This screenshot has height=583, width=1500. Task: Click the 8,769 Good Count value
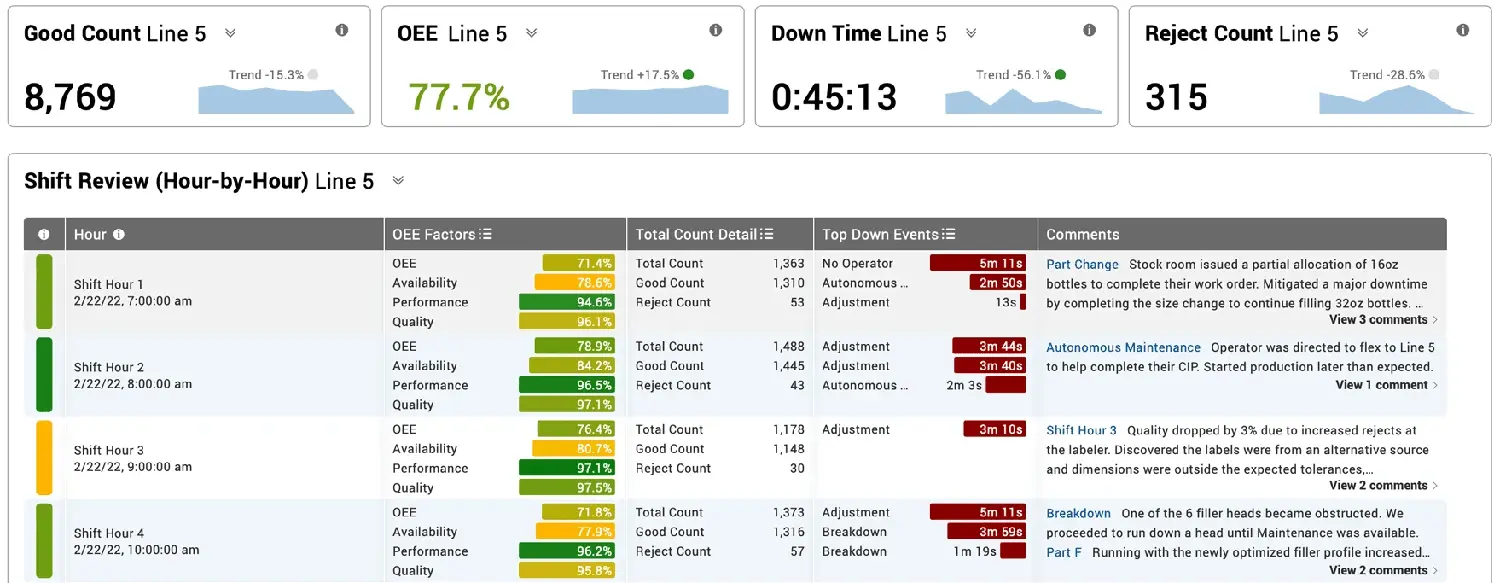70,97
